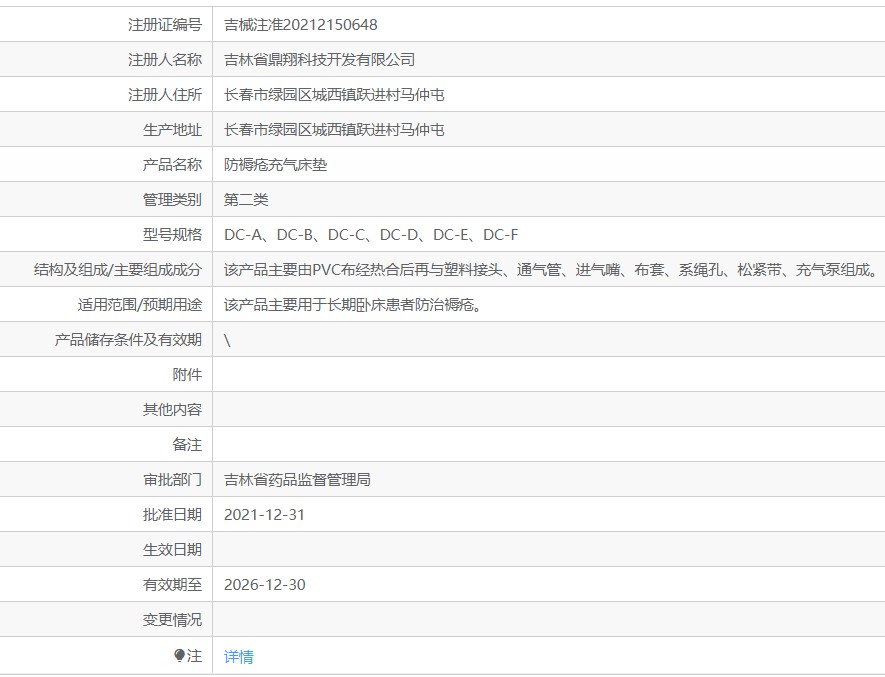Select approving department 吉林省药品监督管理局

coord(297,480)
